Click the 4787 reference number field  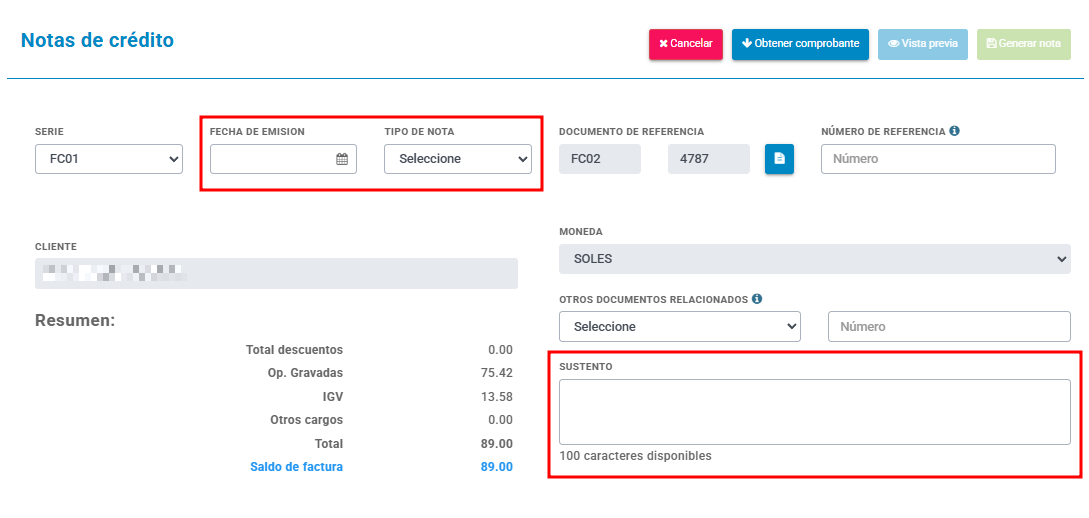(709, 159)
